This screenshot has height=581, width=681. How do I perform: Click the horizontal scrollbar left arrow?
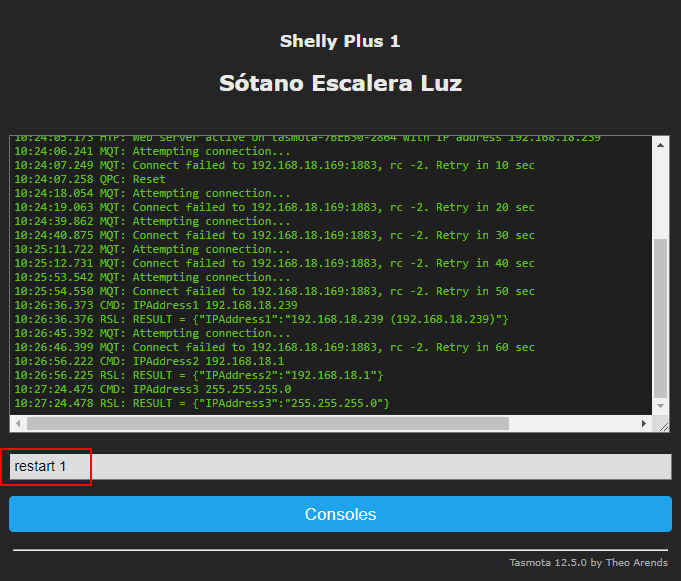(x=17, y=423)
